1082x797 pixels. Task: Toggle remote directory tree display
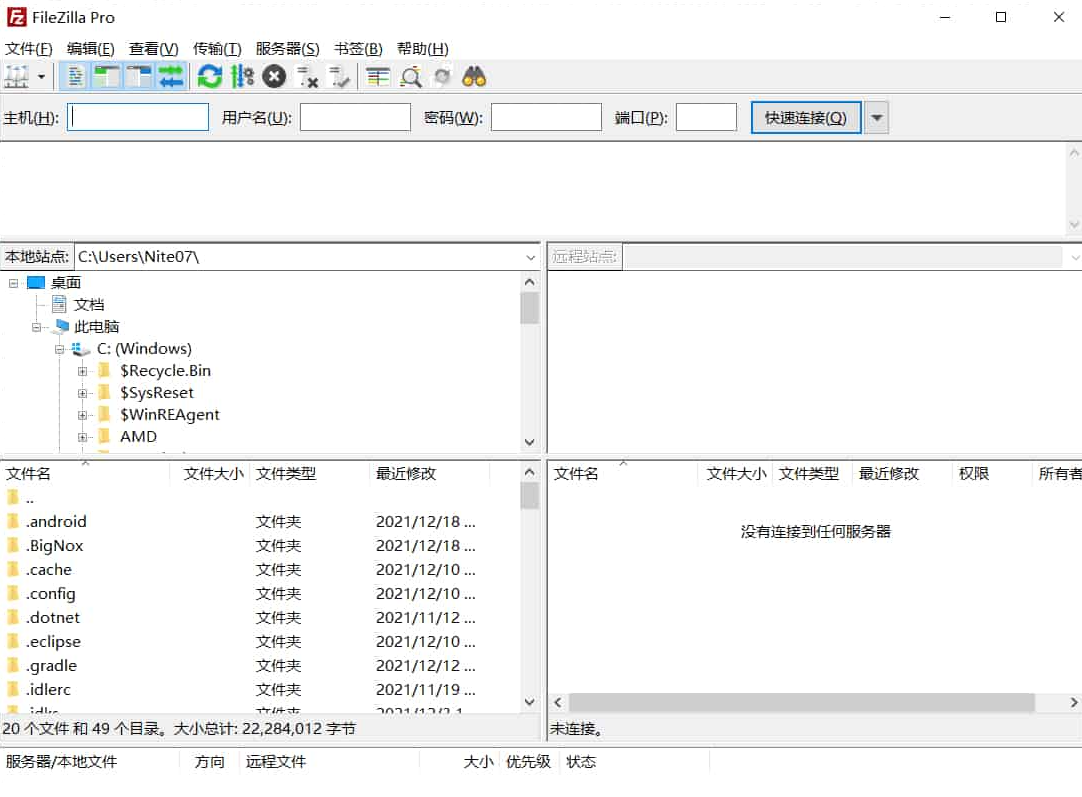(139, 77)
